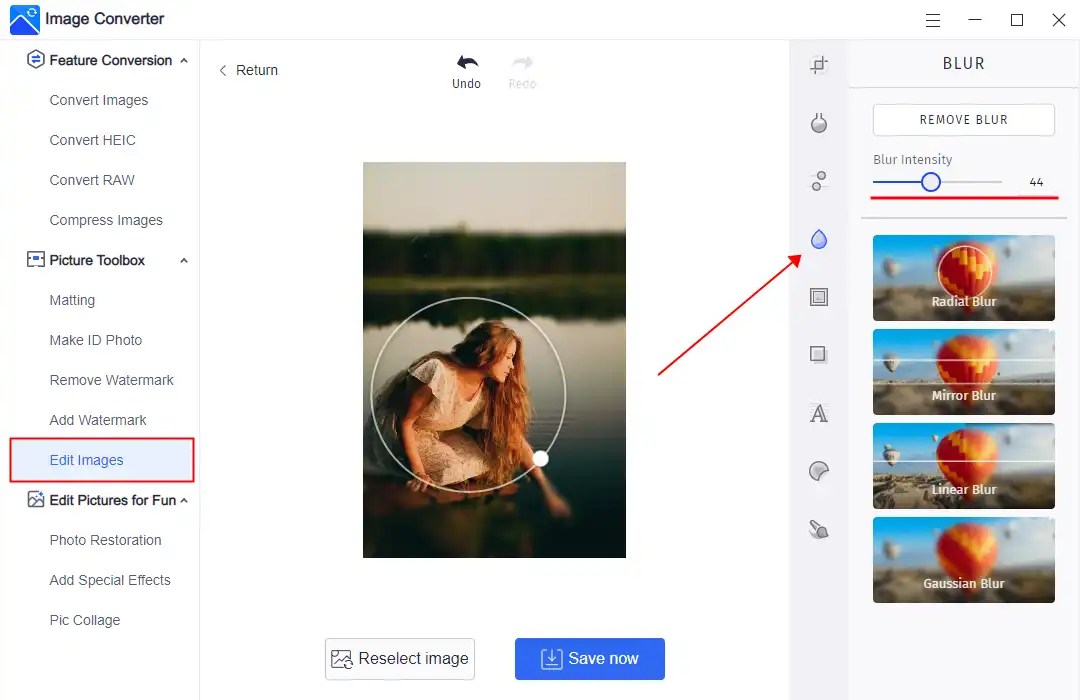Open the Frame tool in the right toolbar
The height and width of the screenshot is (700, 1080).
tap(819, 296)
